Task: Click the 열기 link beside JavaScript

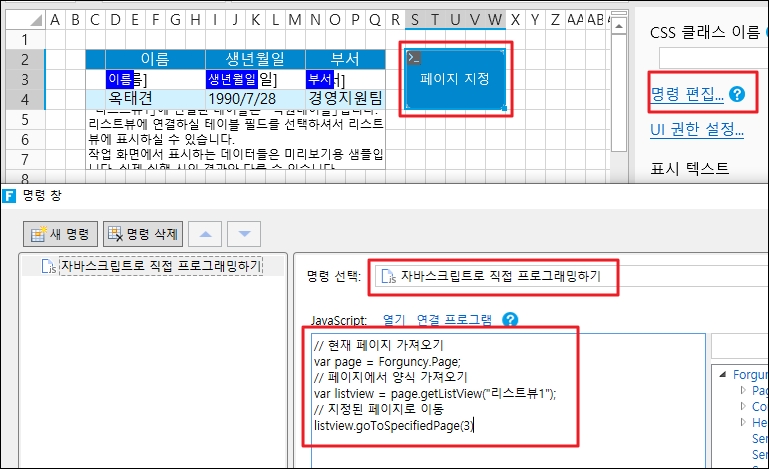Action: 393,320
